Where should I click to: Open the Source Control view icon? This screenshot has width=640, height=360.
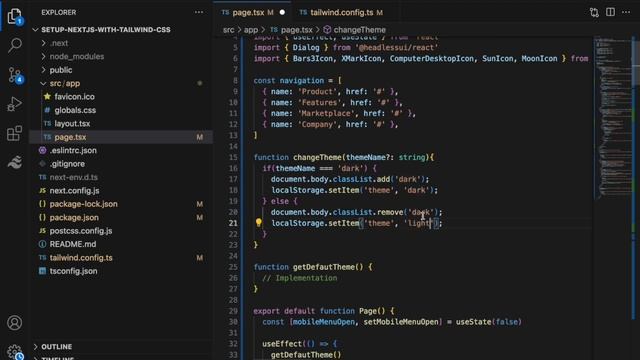click(15, 75)
